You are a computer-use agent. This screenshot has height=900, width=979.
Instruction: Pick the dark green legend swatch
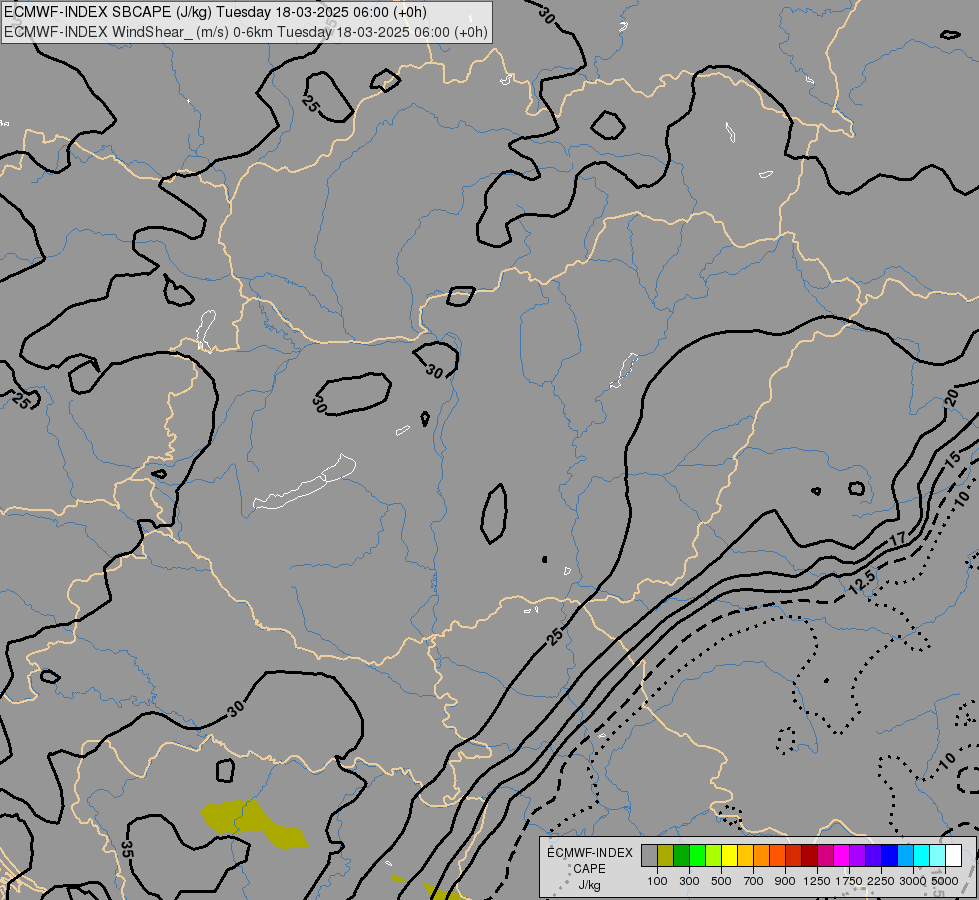click(x=681, y=855)
